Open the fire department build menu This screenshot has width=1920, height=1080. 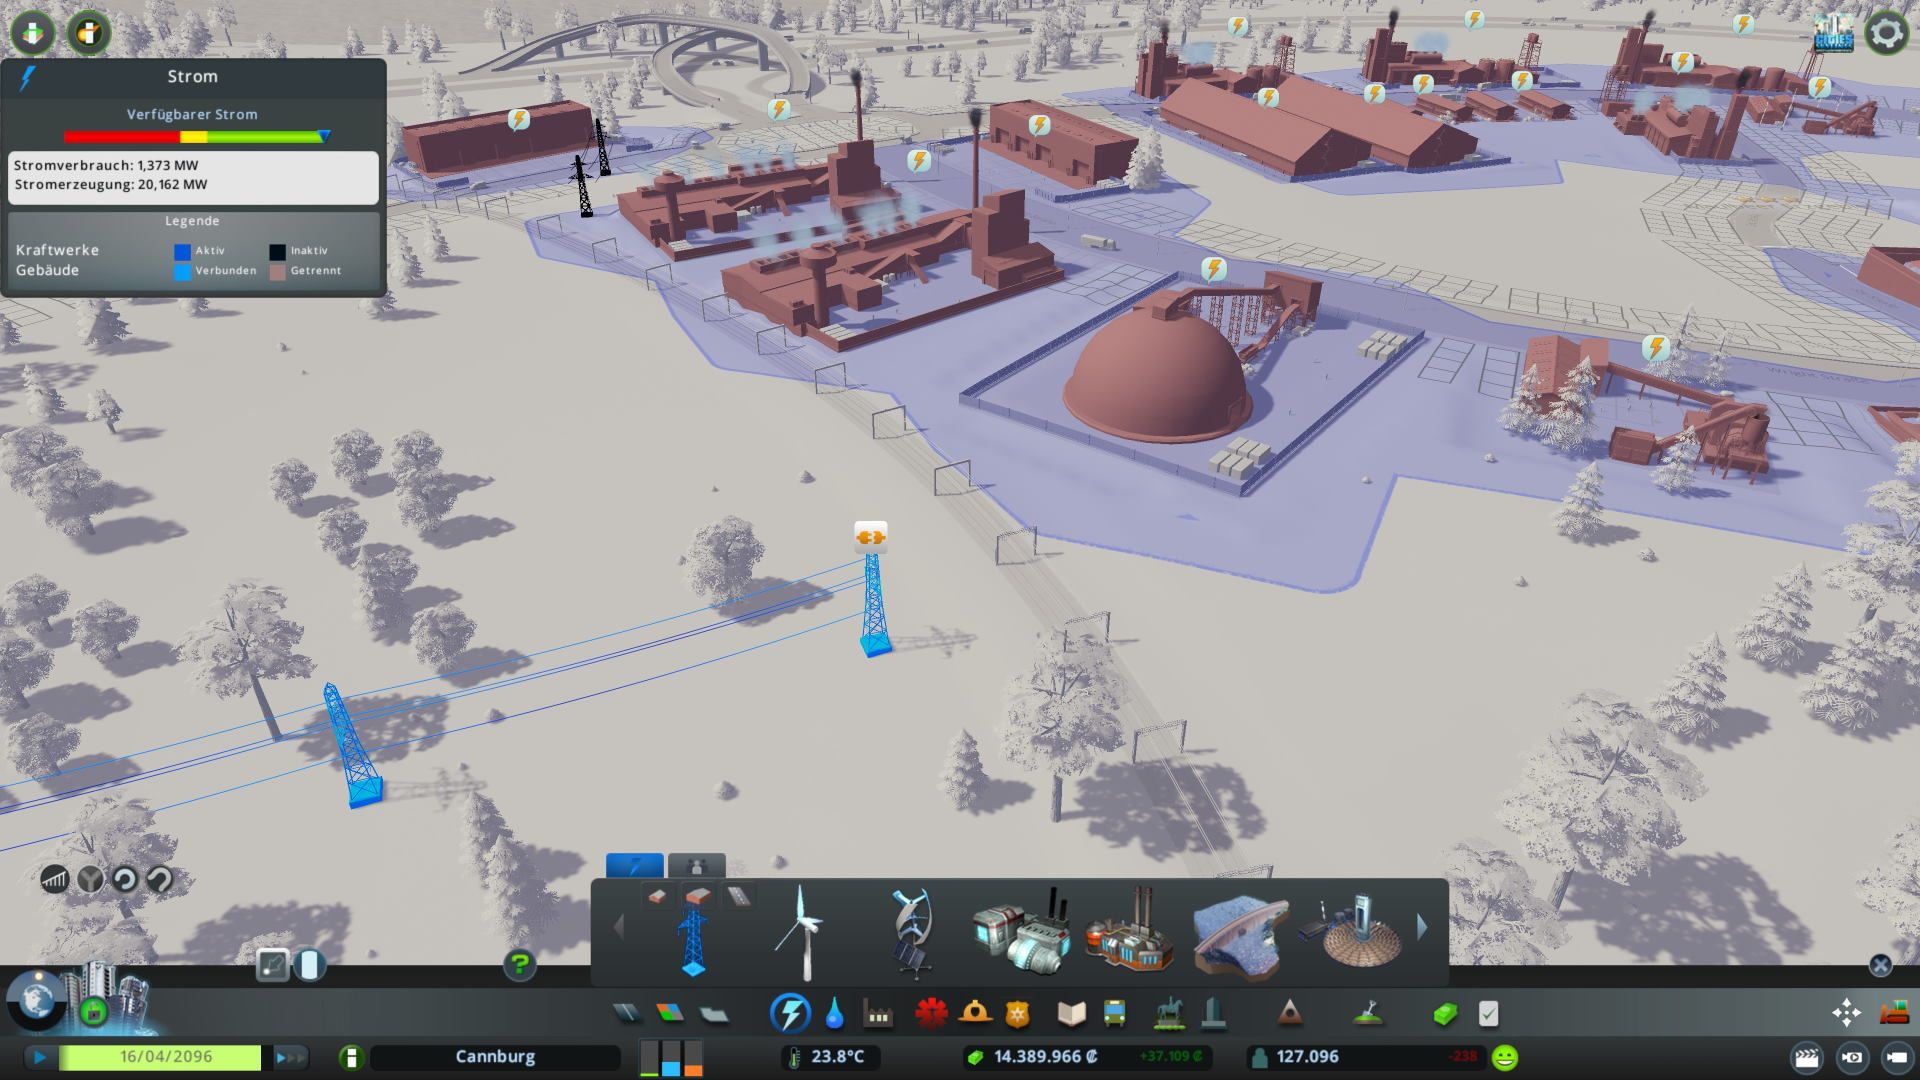pos(974,1014)
